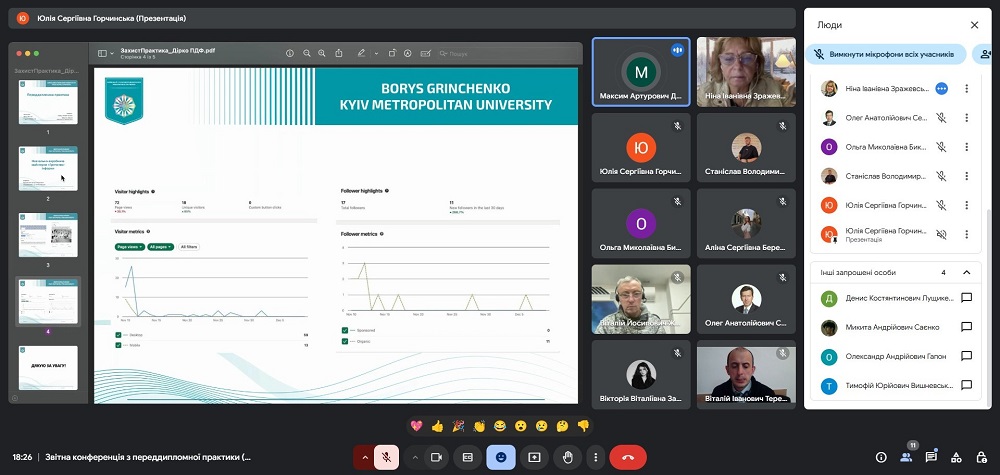Open the activities shapes icon

click(x=956, y=457)
